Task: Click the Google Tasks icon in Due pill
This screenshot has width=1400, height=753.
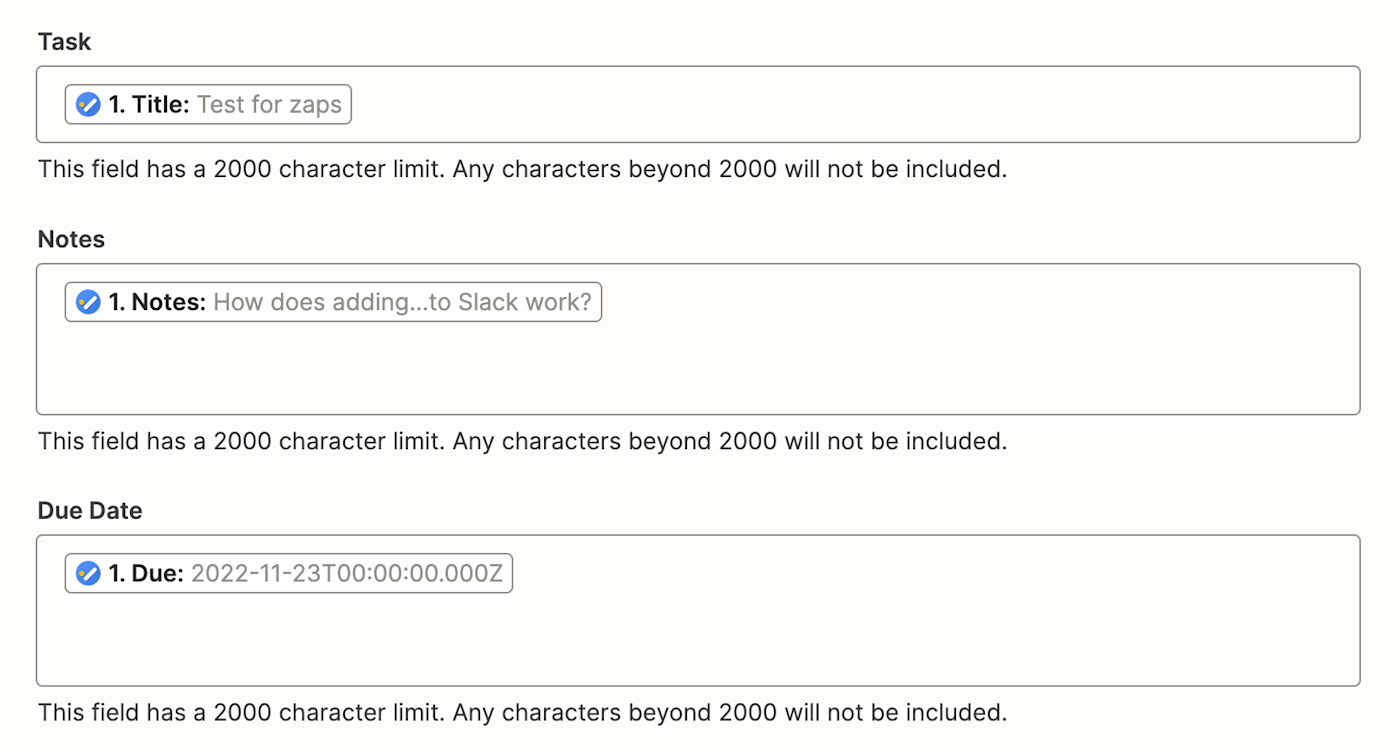Action: [x=88, y=573]
